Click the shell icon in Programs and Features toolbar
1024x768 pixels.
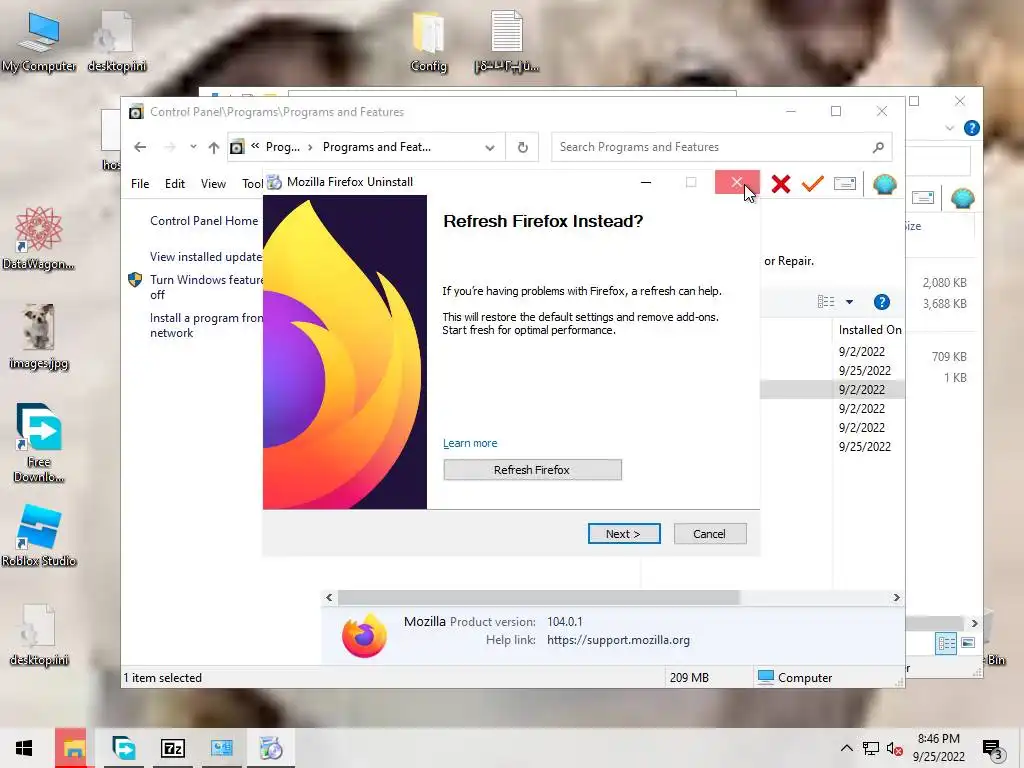[x=884, y=184]
